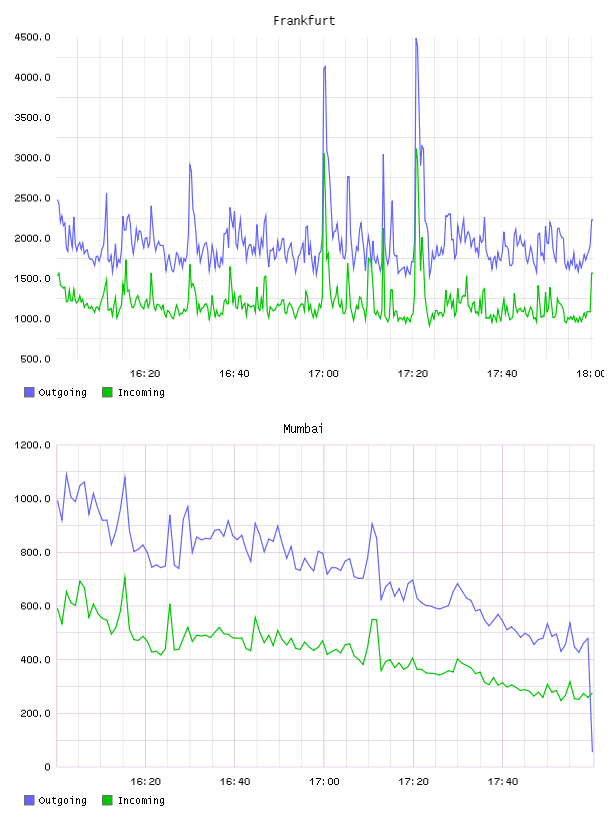Image resolution: width=608 pixels, height=816 pixels.
Task: Click the 17:40 time label under Frankfurt chart
Action: click(502, 374)
